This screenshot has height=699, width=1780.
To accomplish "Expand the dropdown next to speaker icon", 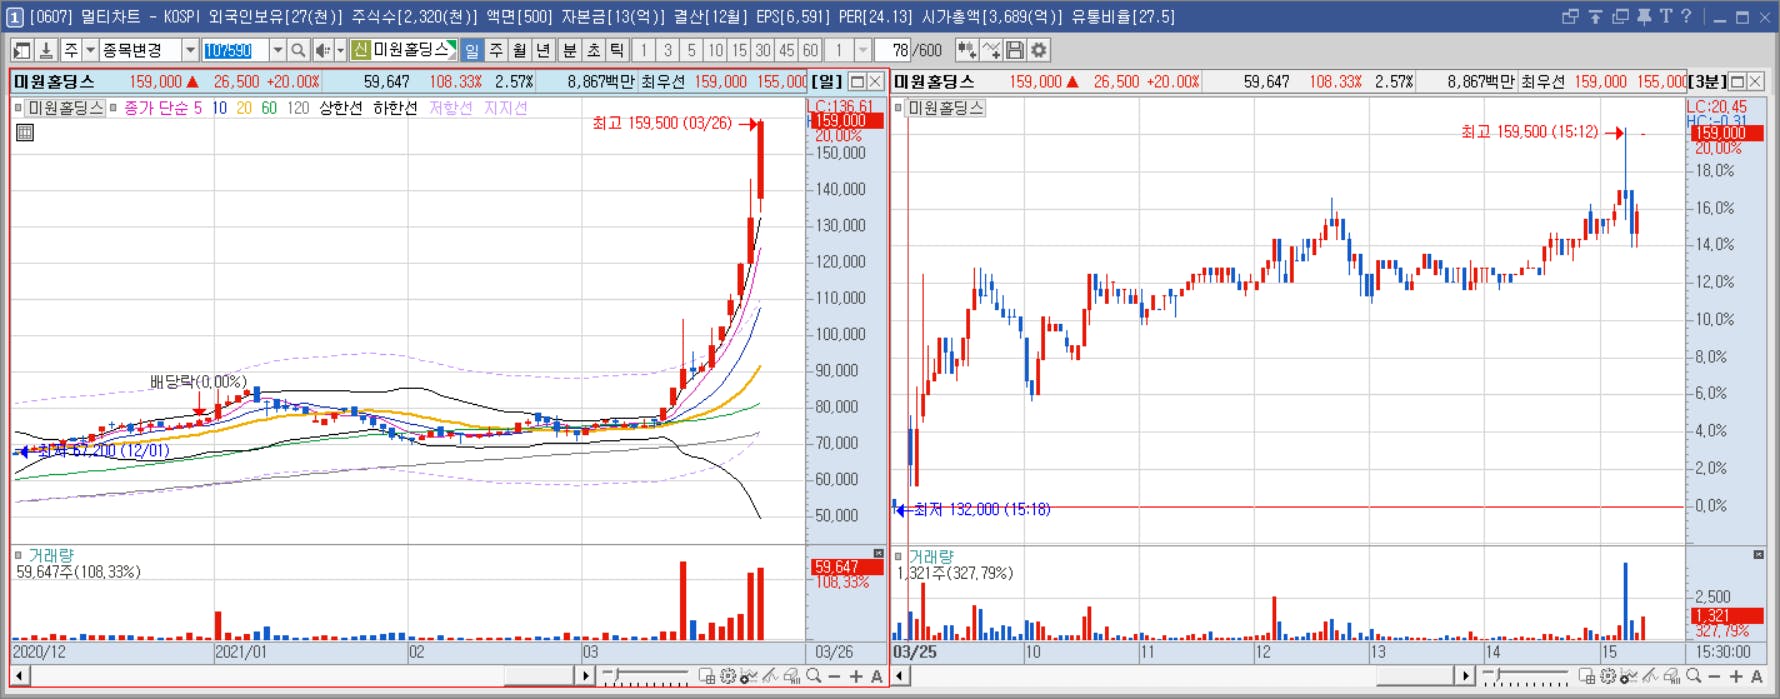I will [x=340, y=50].
